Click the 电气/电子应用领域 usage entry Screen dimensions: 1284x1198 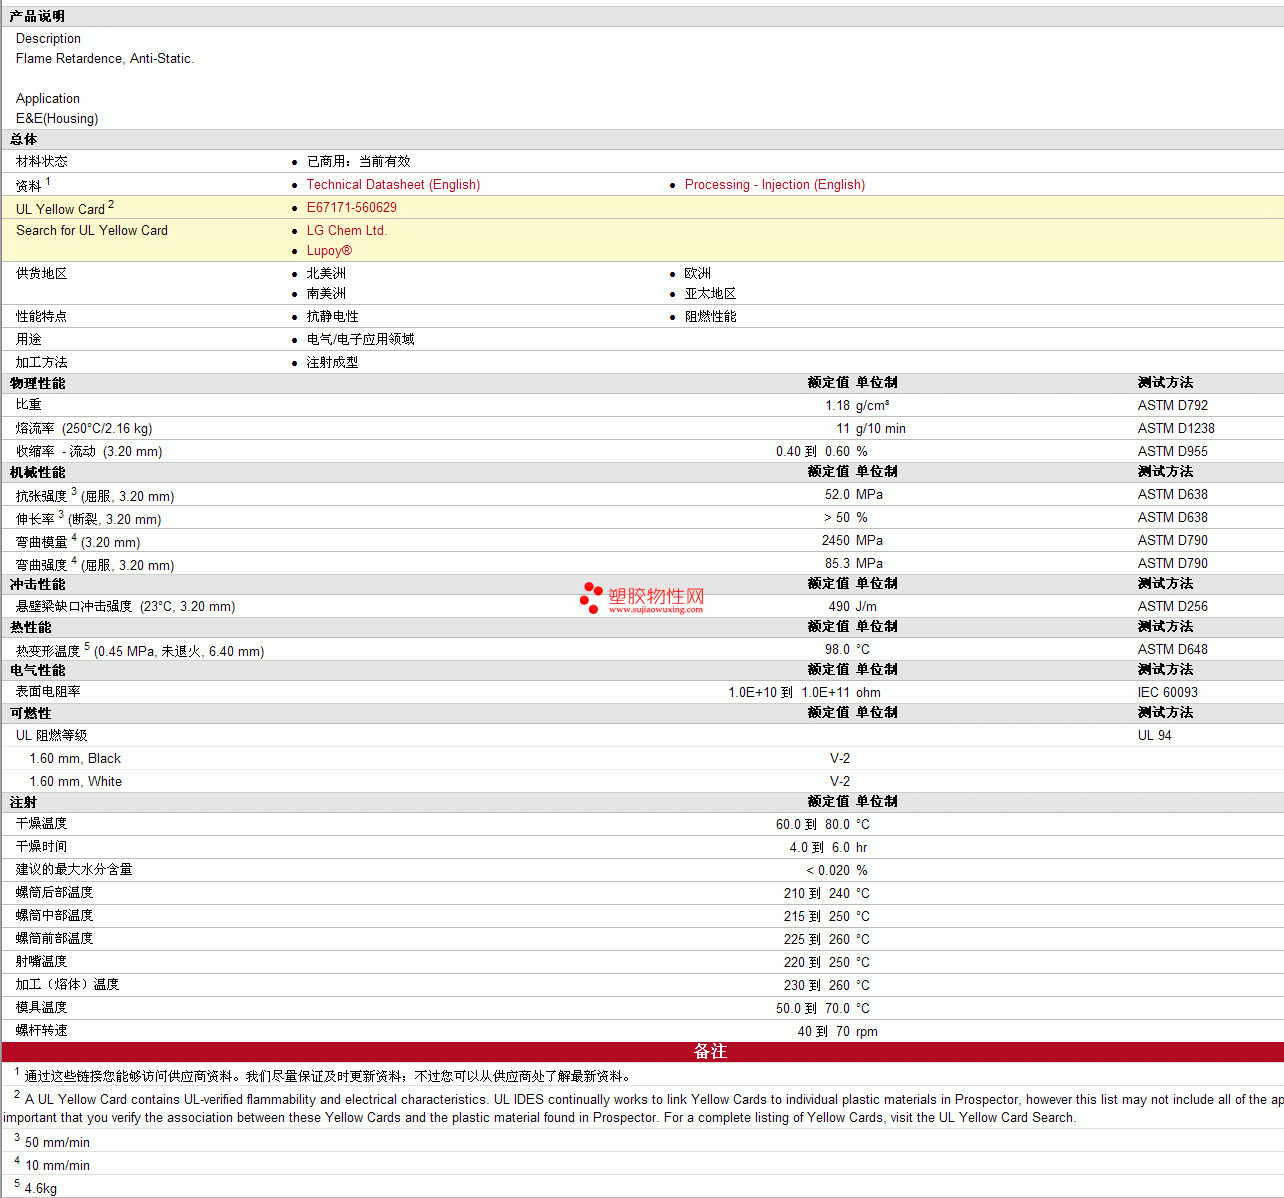click(360, 340)
